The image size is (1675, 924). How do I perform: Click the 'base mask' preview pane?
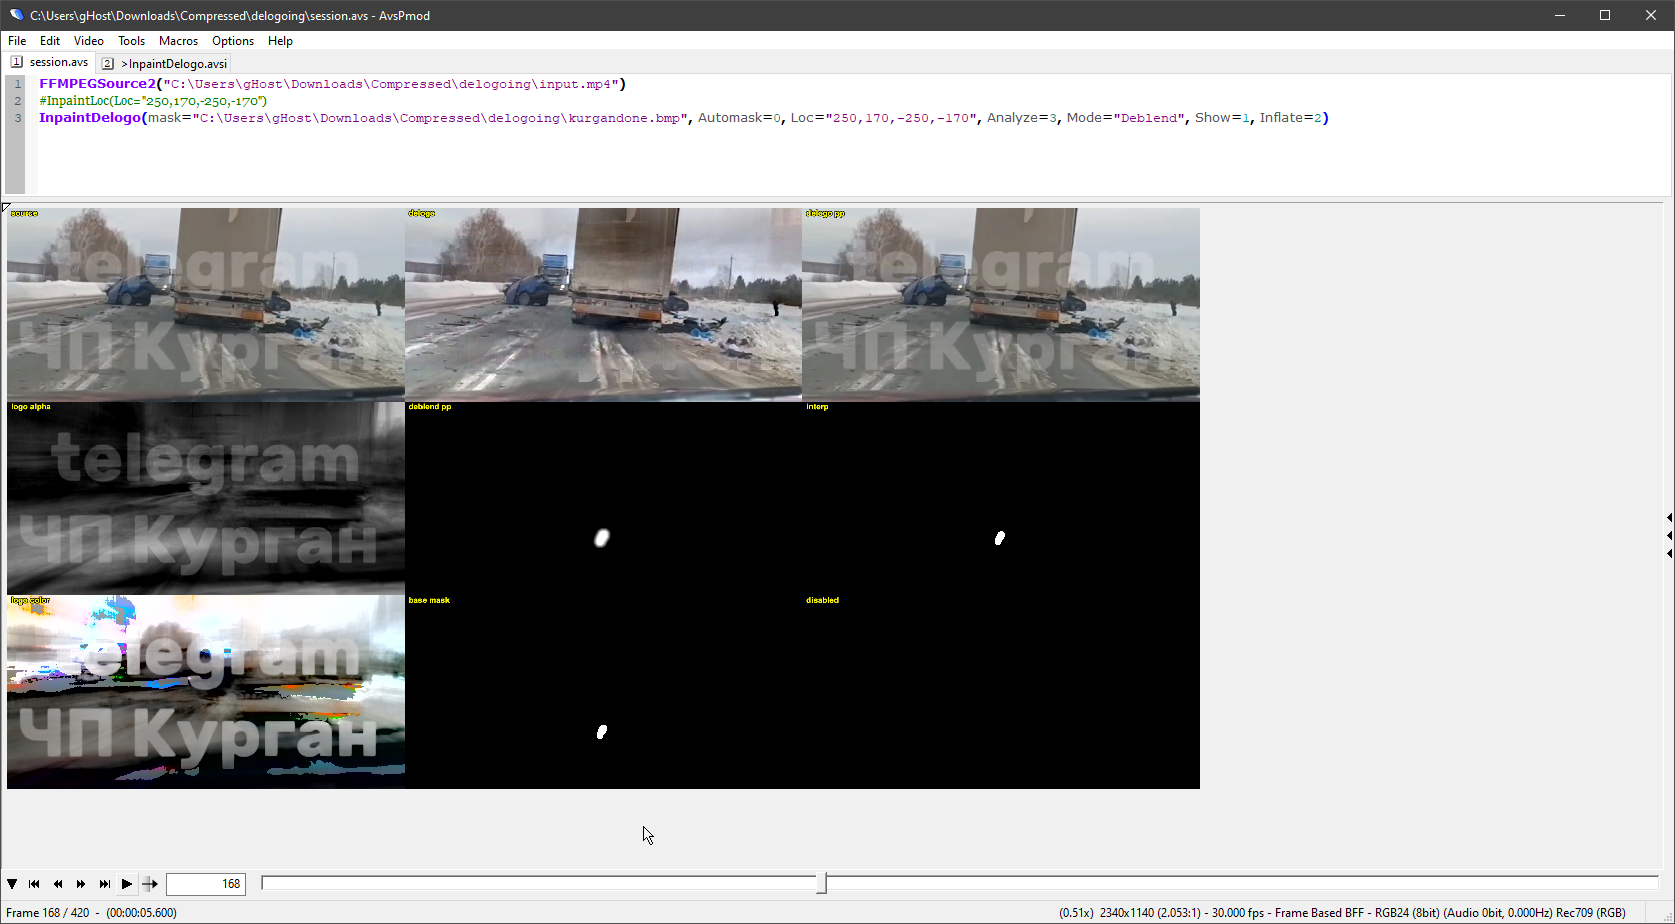(x=603, y=692)
